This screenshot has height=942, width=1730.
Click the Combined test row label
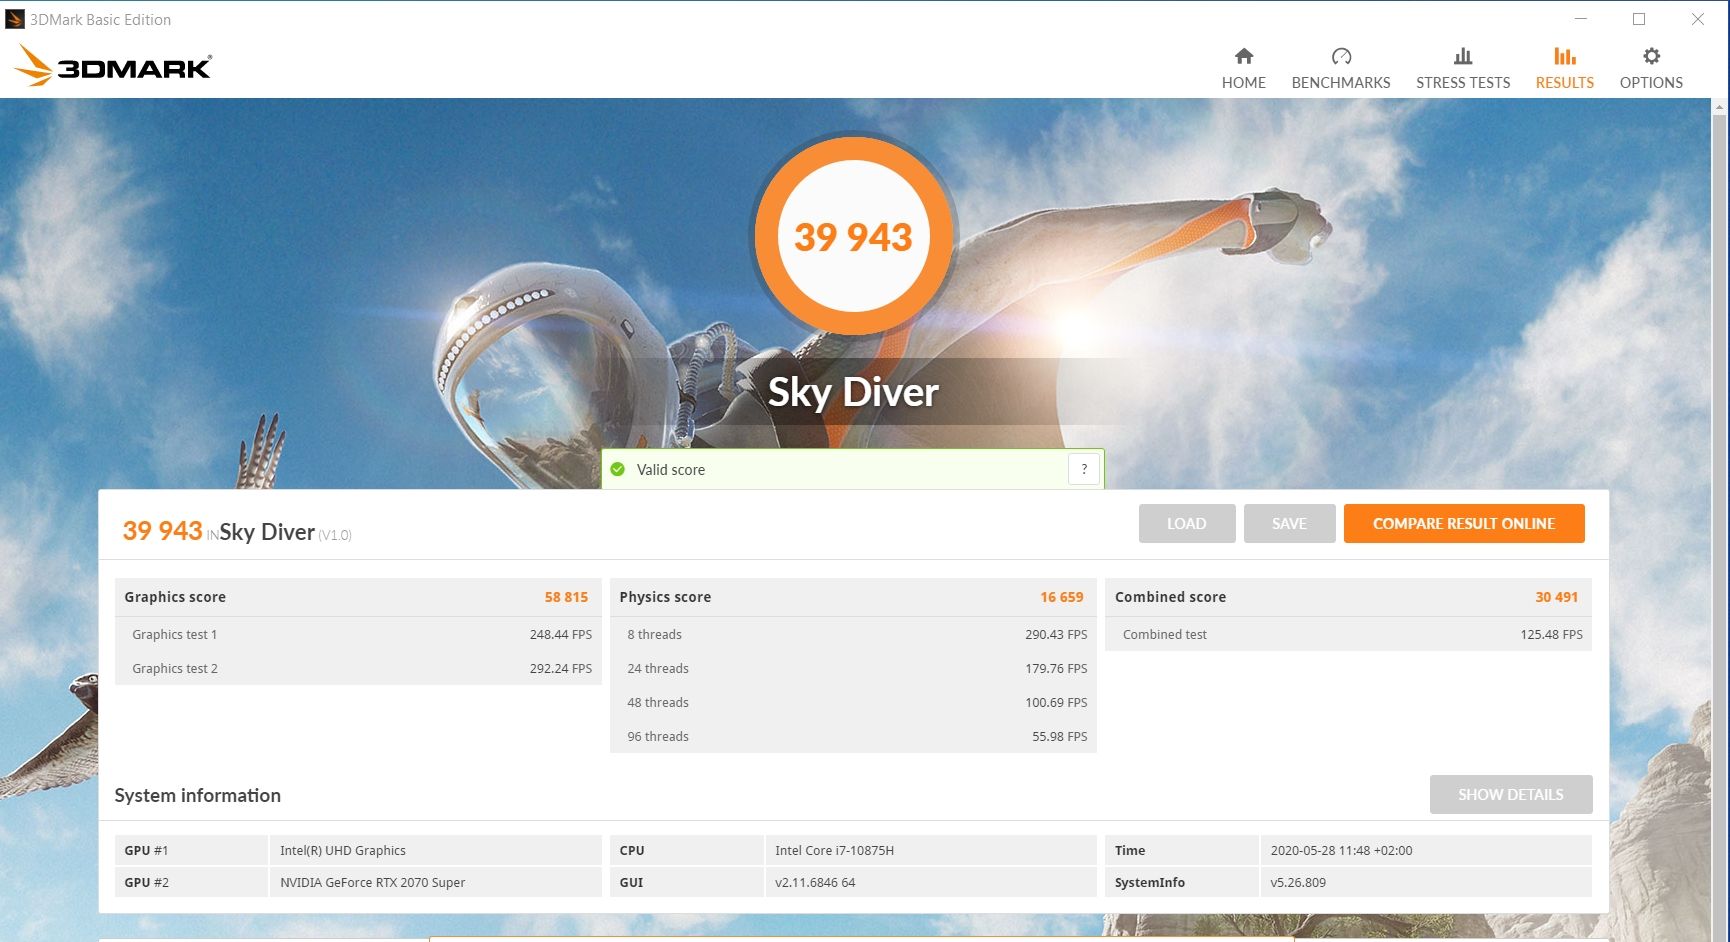pyautogui.click(x=1165, y=635)
